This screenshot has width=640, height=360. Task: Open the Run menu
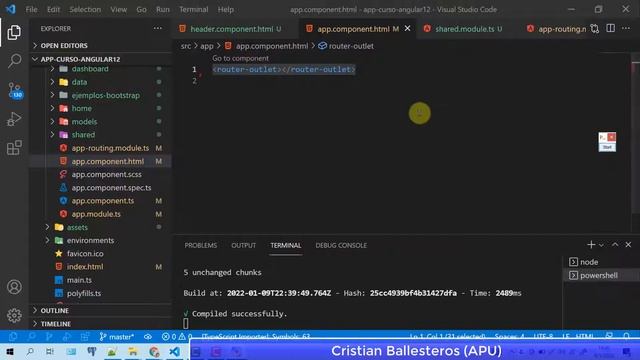(x=162, y=9)
